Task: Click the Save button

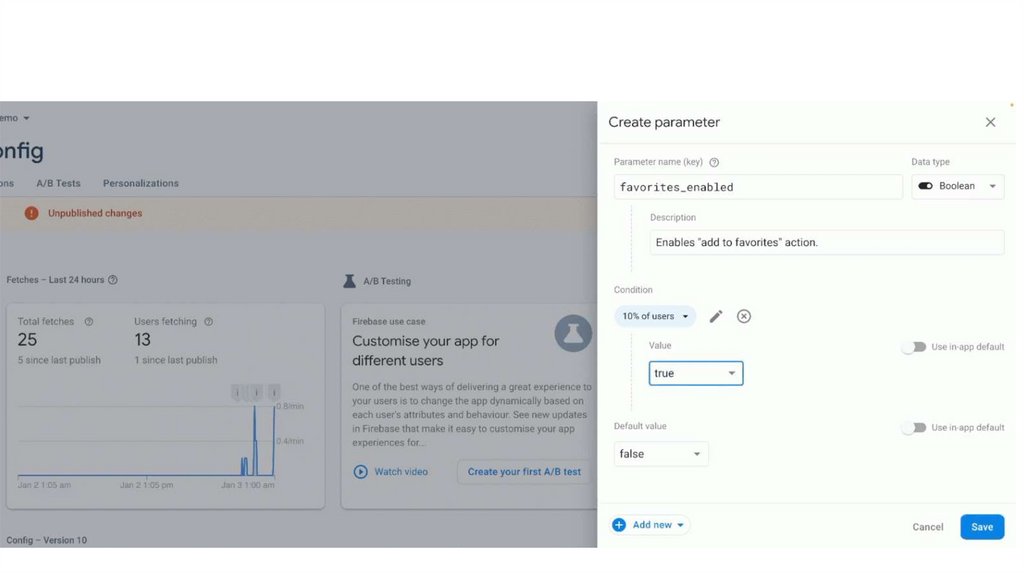Action: pos(982,527)
